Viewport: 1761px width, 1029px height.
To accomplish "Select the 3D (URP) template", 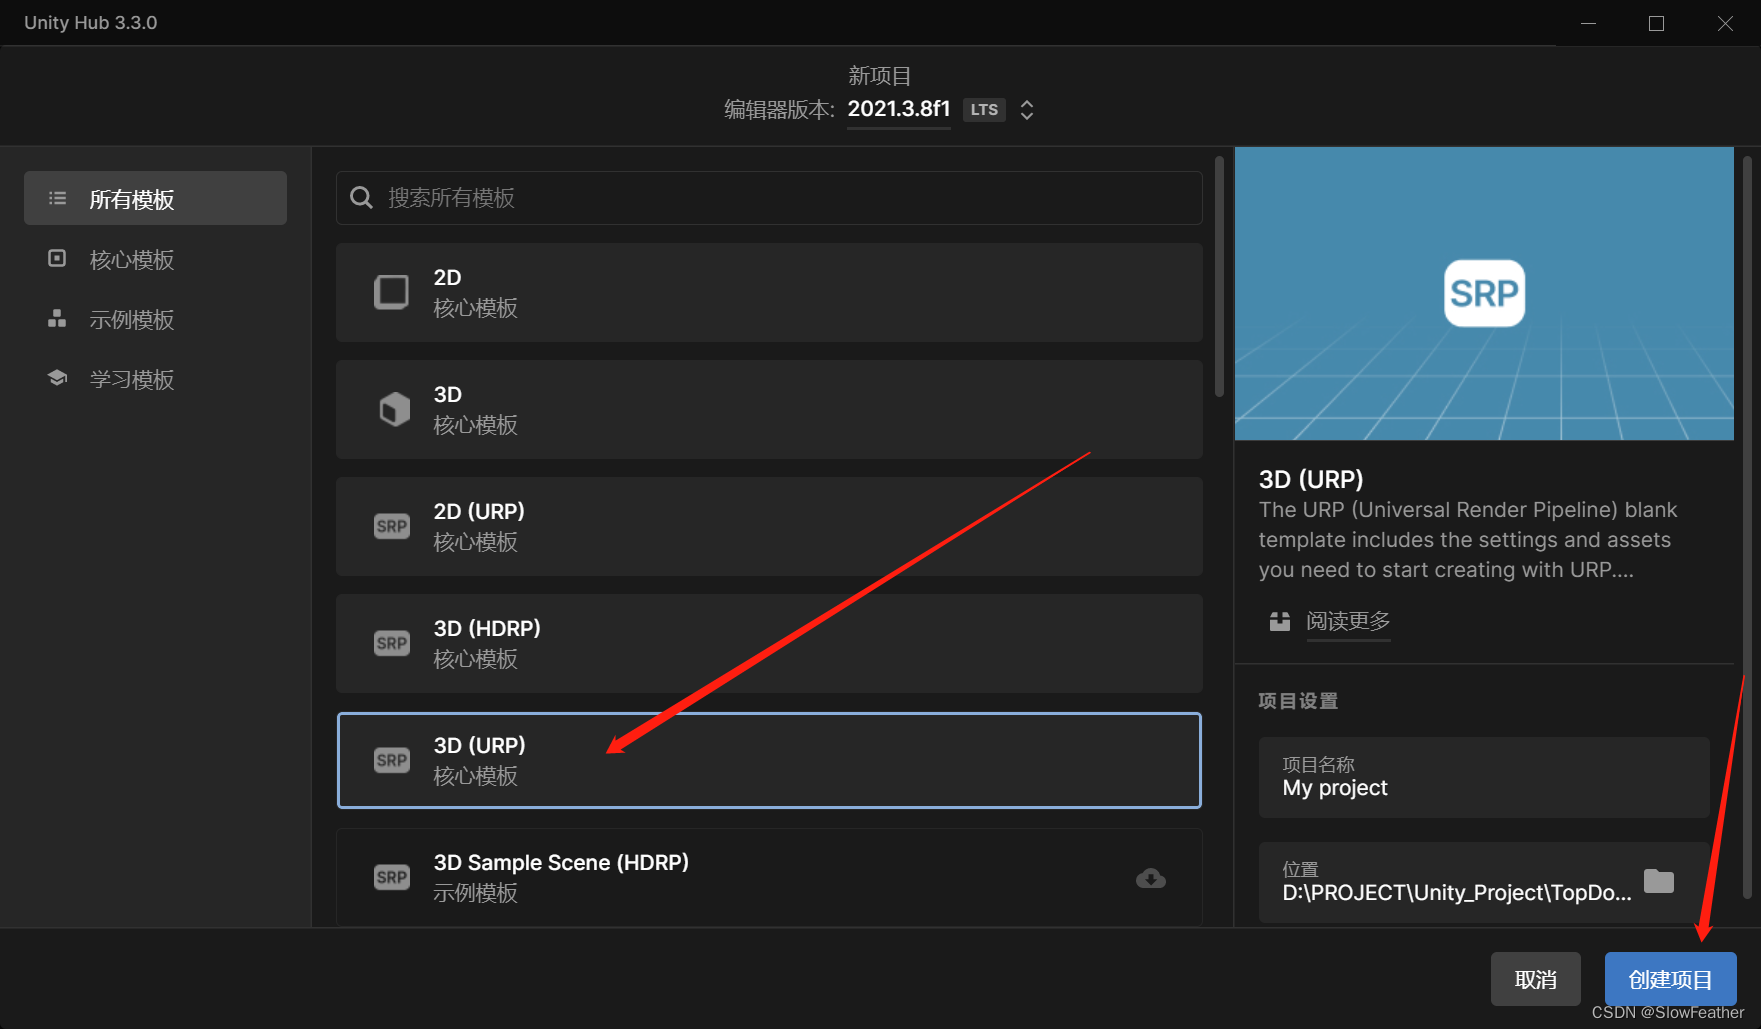I will pos(769,760).
